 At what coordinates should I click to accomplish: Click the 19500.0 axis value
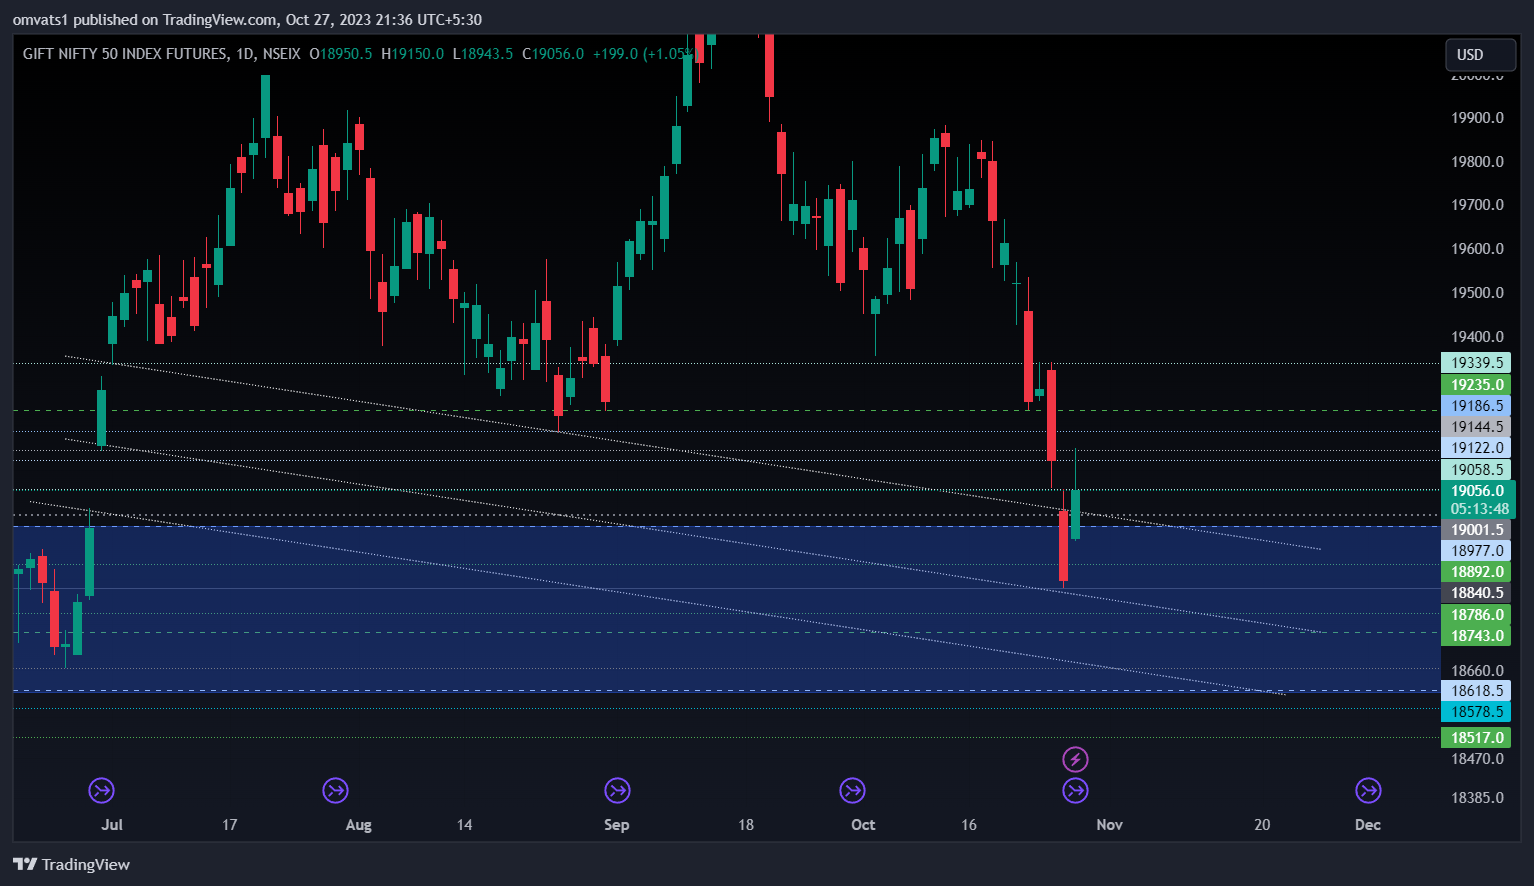pos(1477,293)
